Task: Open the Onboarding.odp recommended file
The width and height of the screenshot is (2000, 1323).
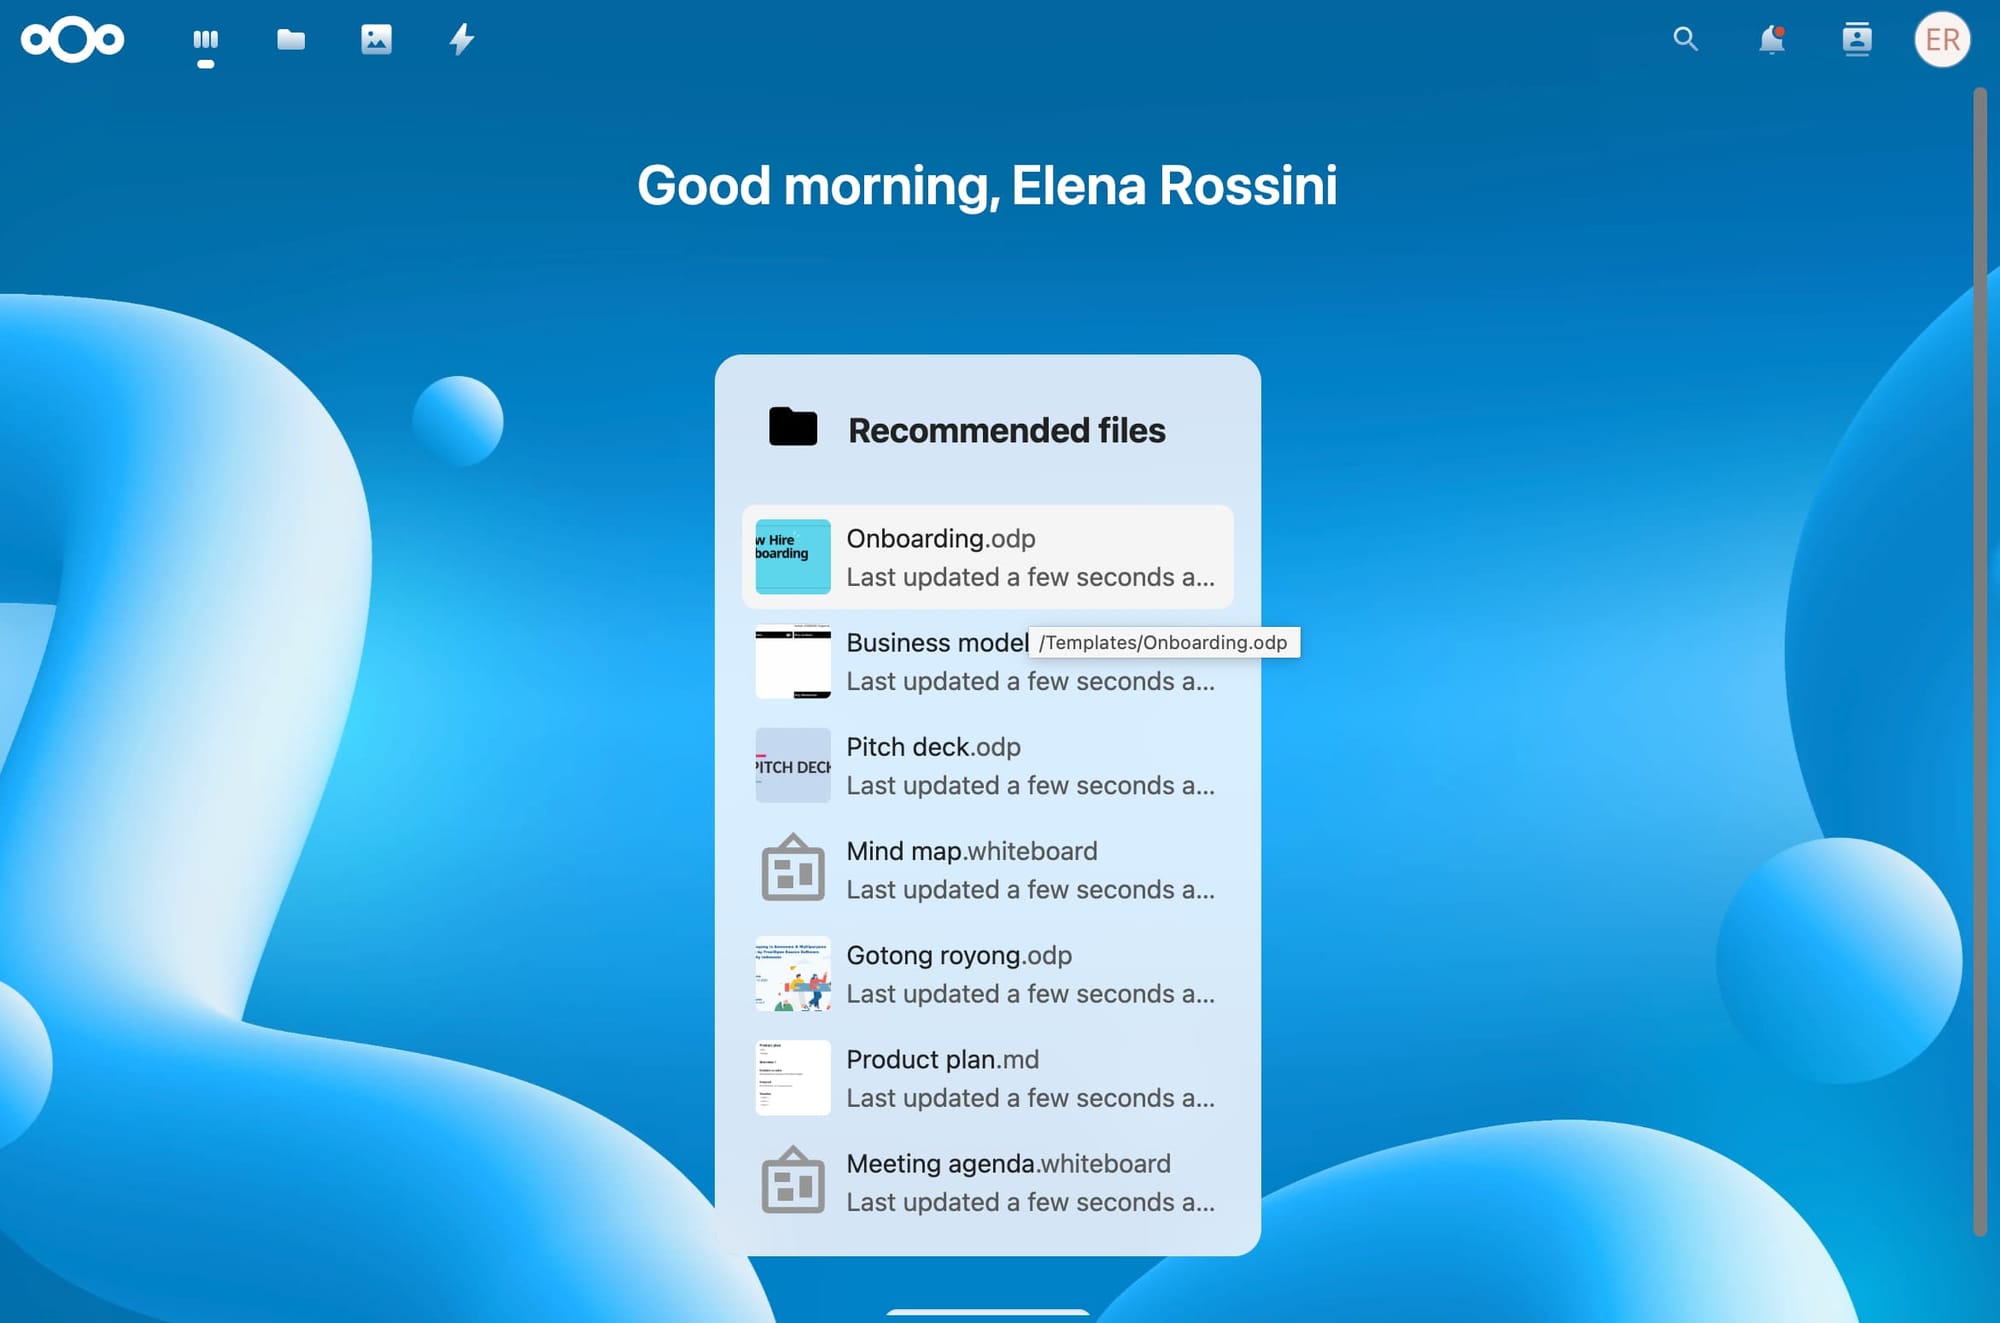Action: point(988,557)
